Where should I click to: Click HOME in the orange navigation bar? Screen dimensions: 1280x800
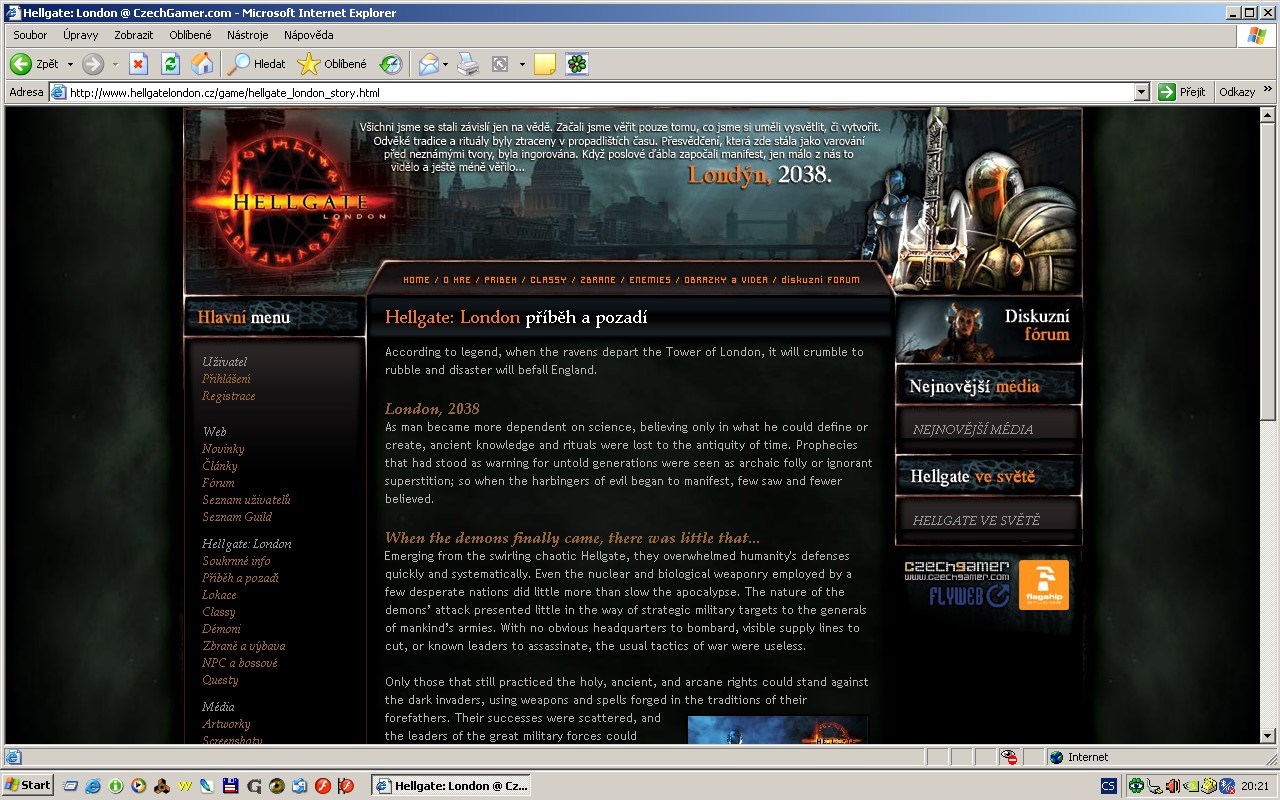[417, 280]
